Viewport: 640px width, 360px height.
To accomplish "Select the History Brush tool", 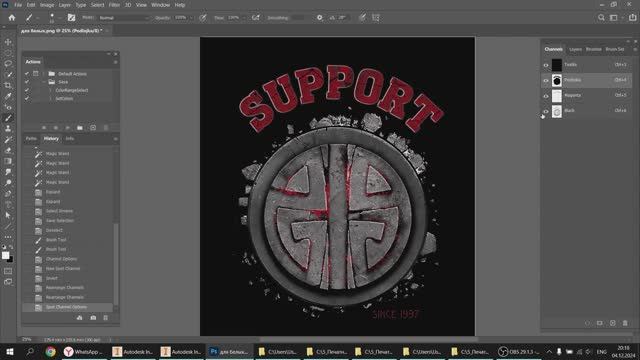I will coord(8,140).
